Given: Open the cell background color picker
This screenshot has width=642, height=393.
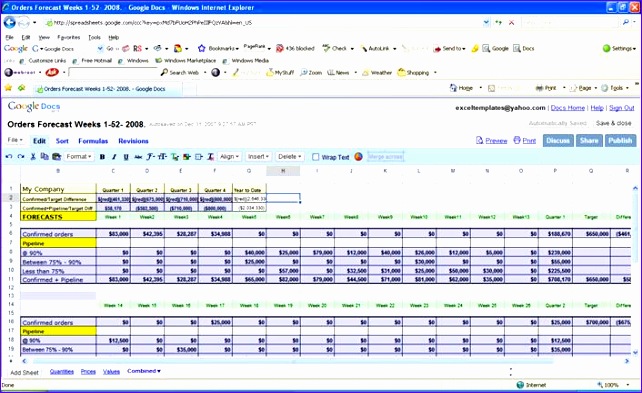Looking at the screenshot, I should pos(187,157).
